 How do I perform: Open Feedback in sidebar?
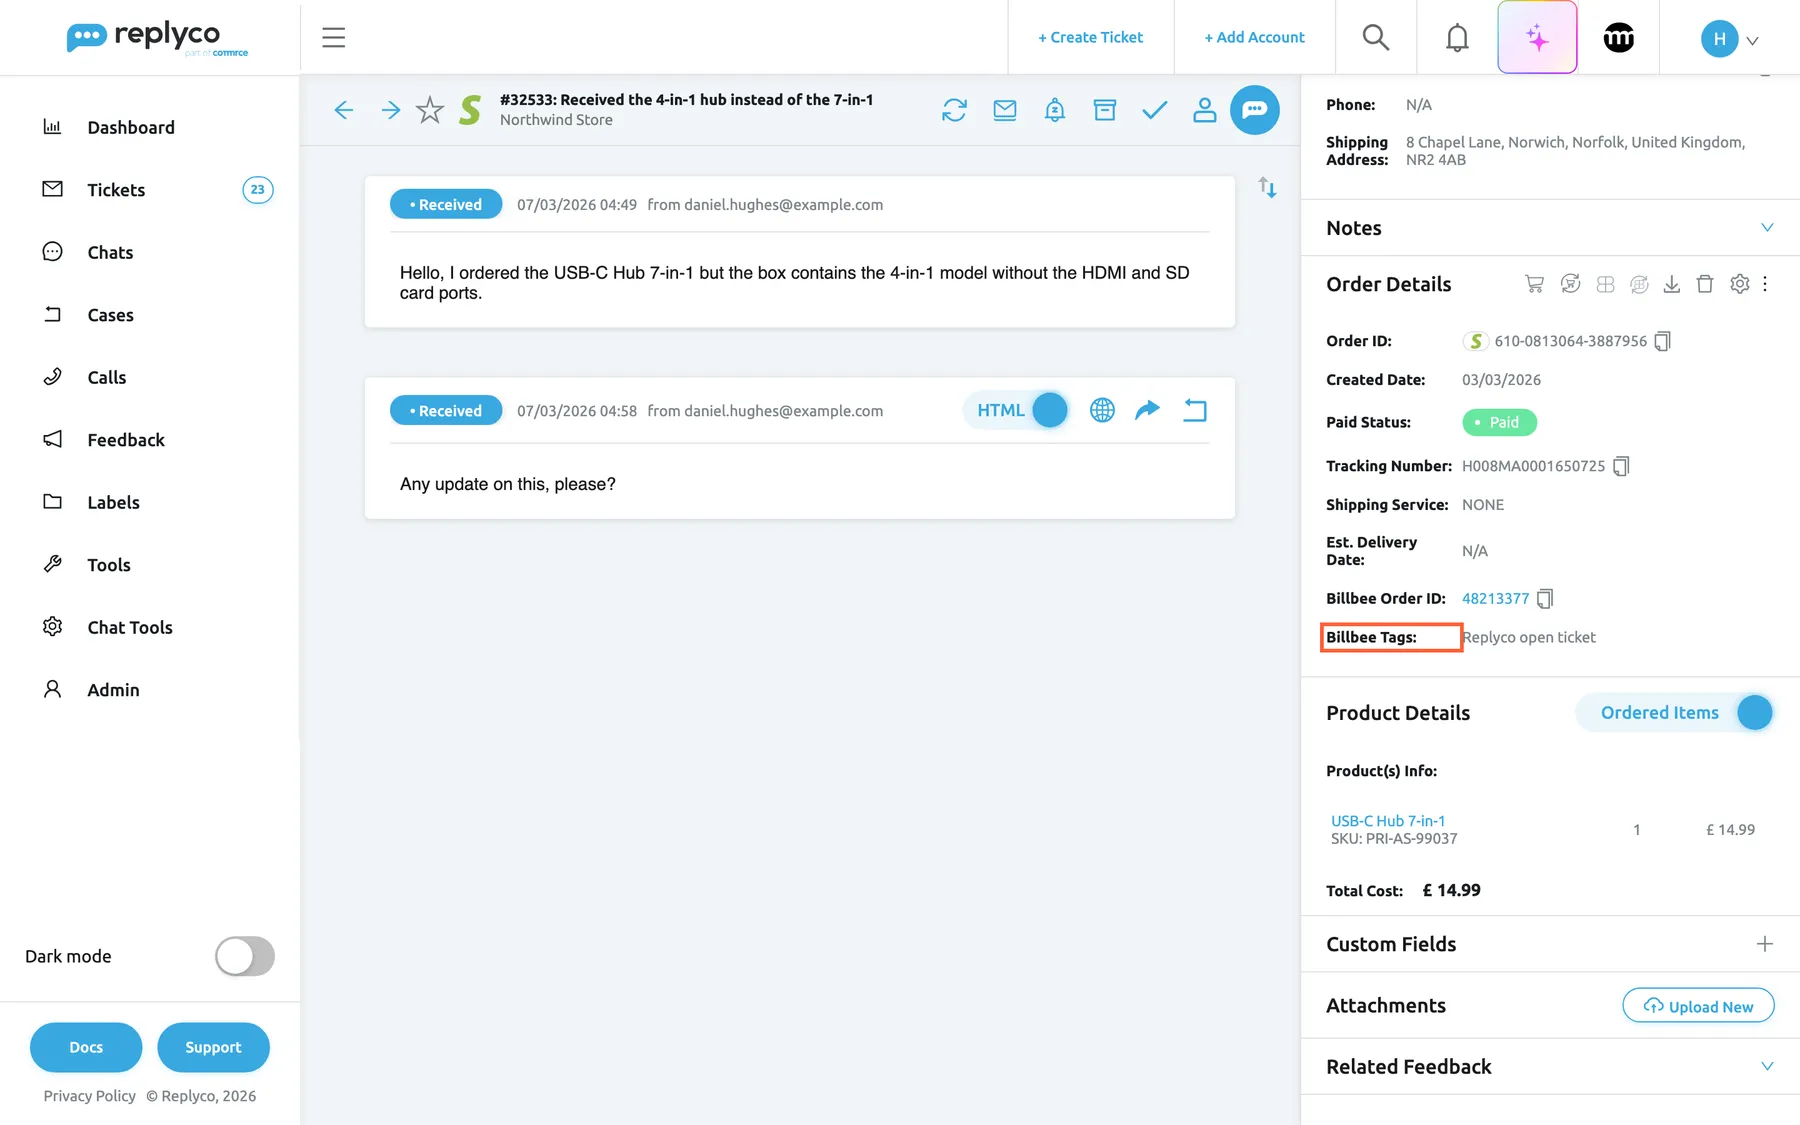tap(126, 440)
